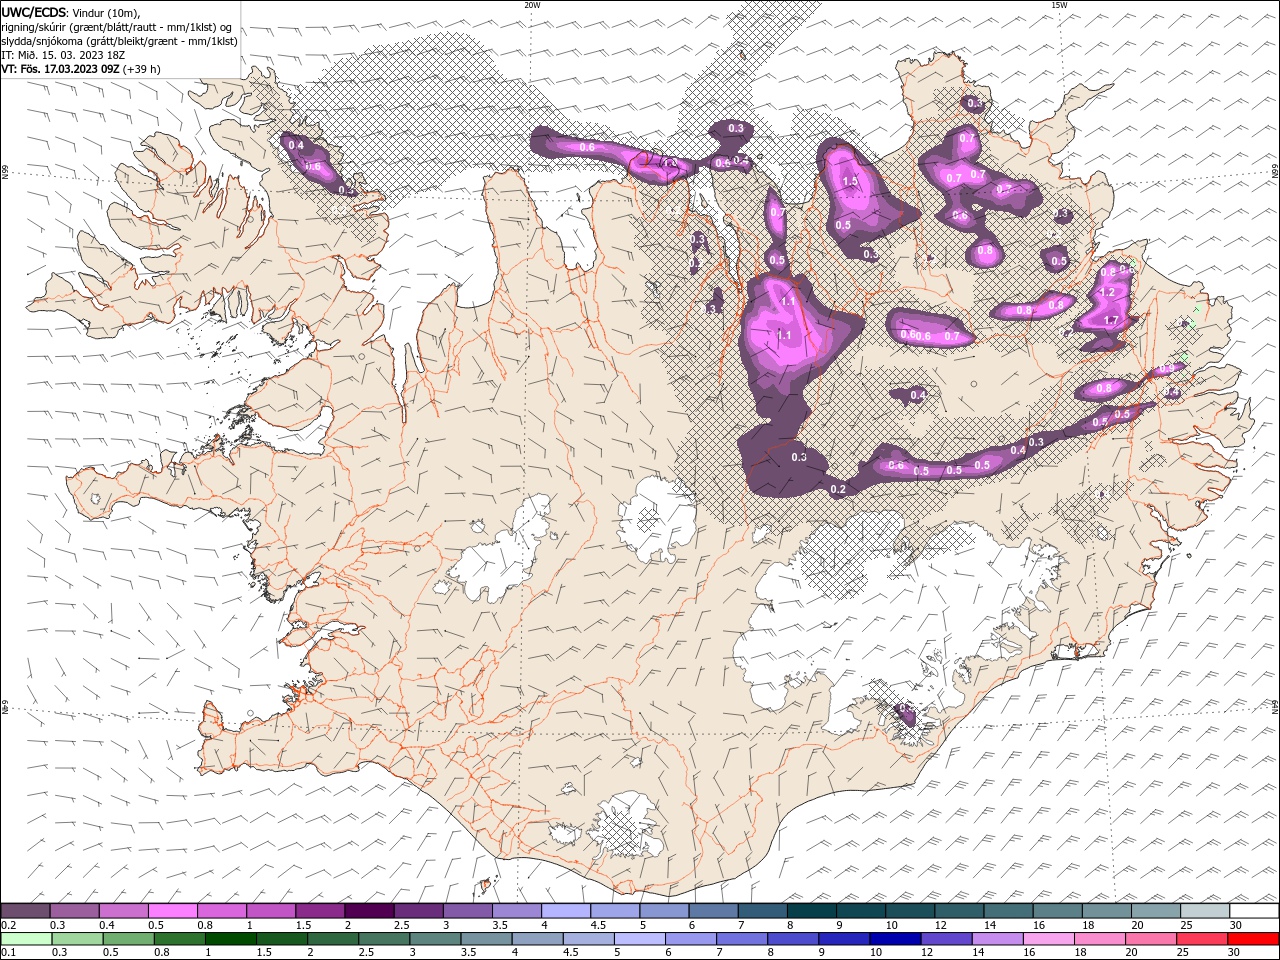Pick the dark teal swatch between 8 and 9
Screen dimensions: 1280x960
(x=811, y=910)
